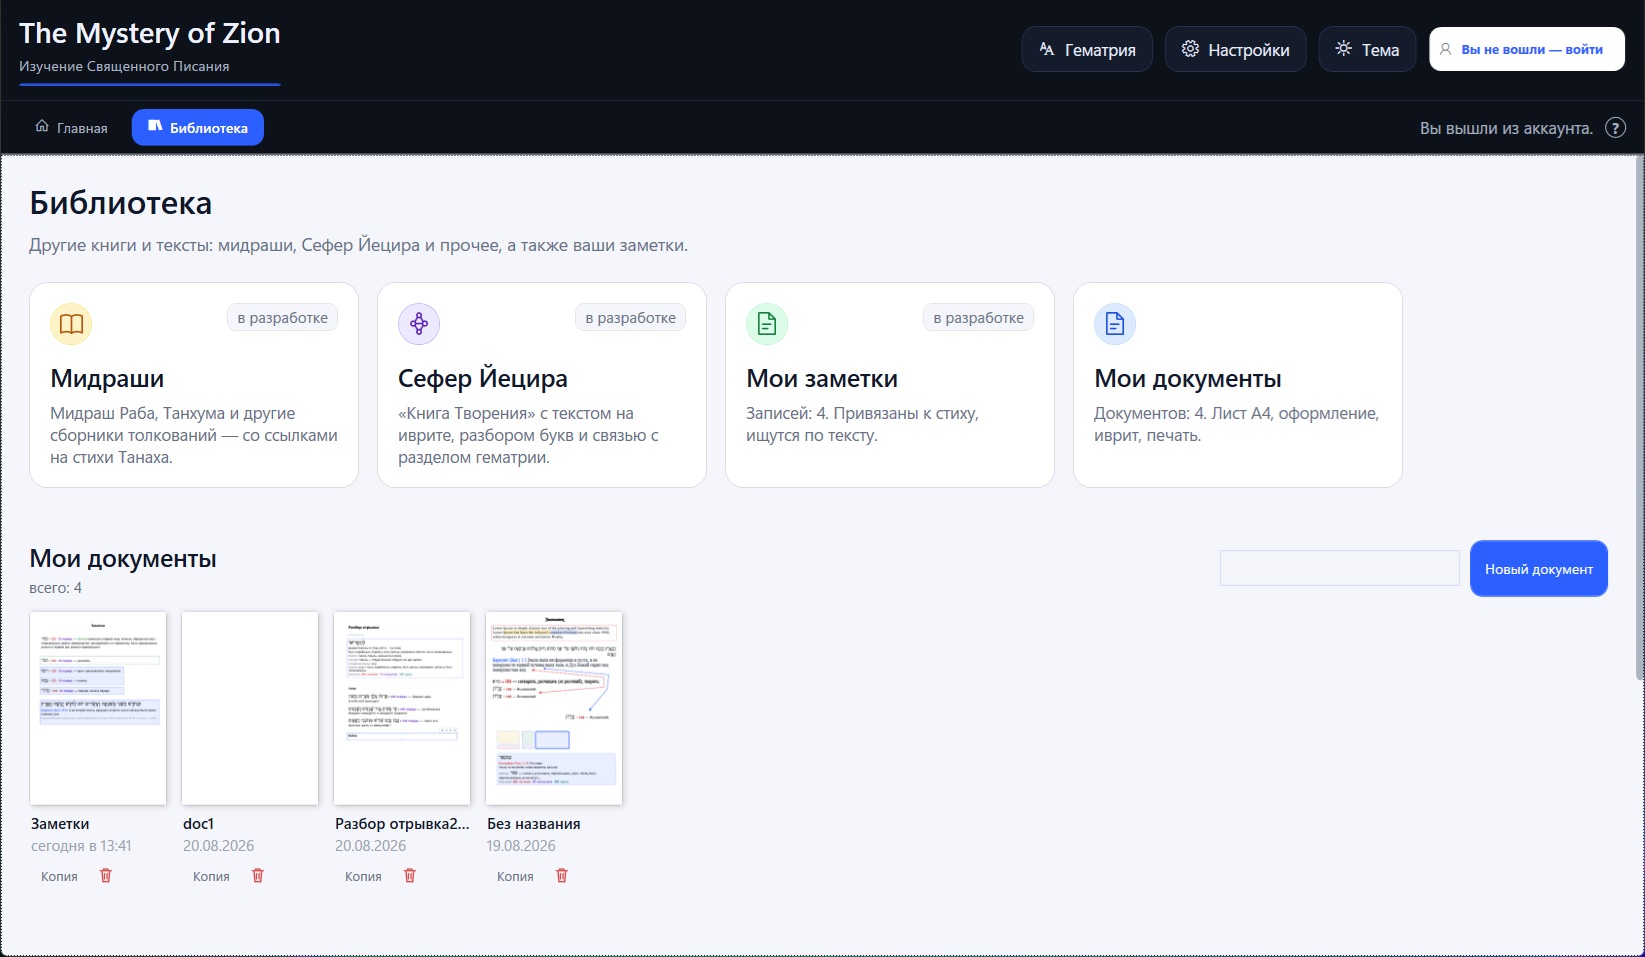Open the Мои заметки card title
The height and width of the screenshot is (957, 1645).
pyautogui.click(x=822, y=379)
